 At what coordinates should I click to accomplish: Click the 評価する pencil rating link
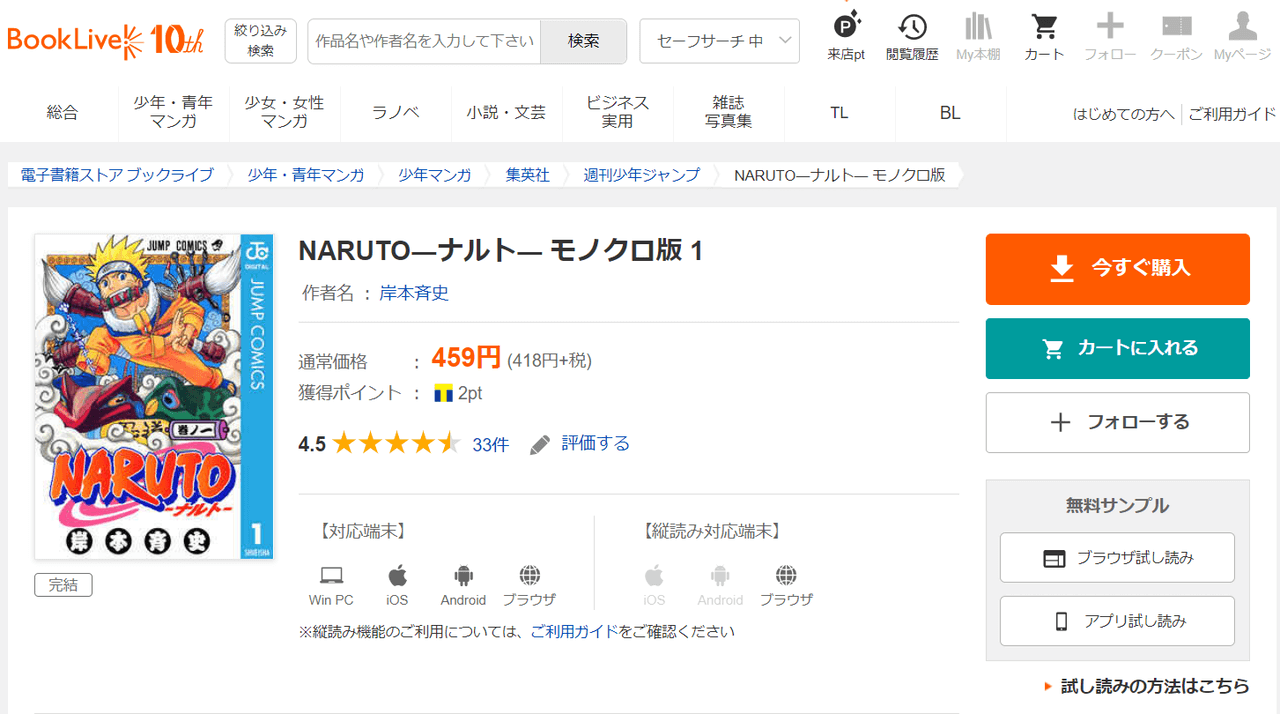point(581,443)
